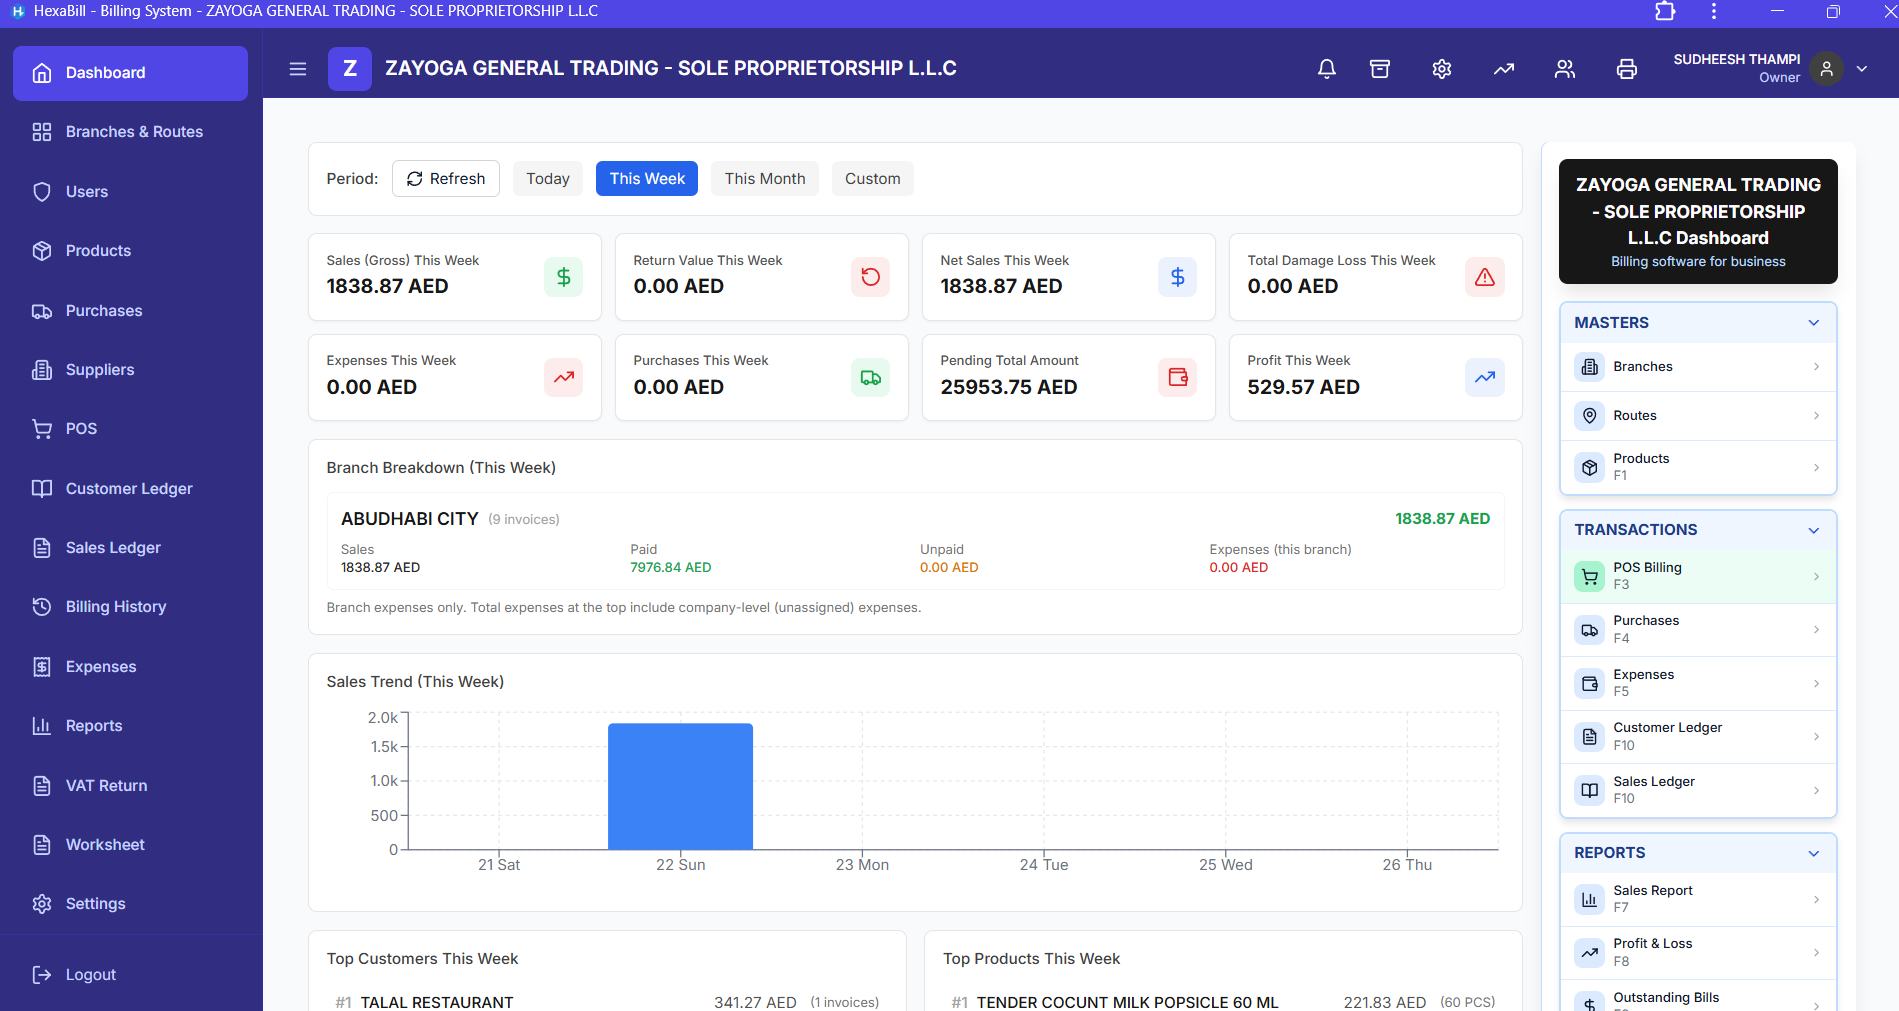The width and height of the screenshot is (1899, 1011).
Task: Click the trending chart icon in header
Action: click(x=1504, y=69)
